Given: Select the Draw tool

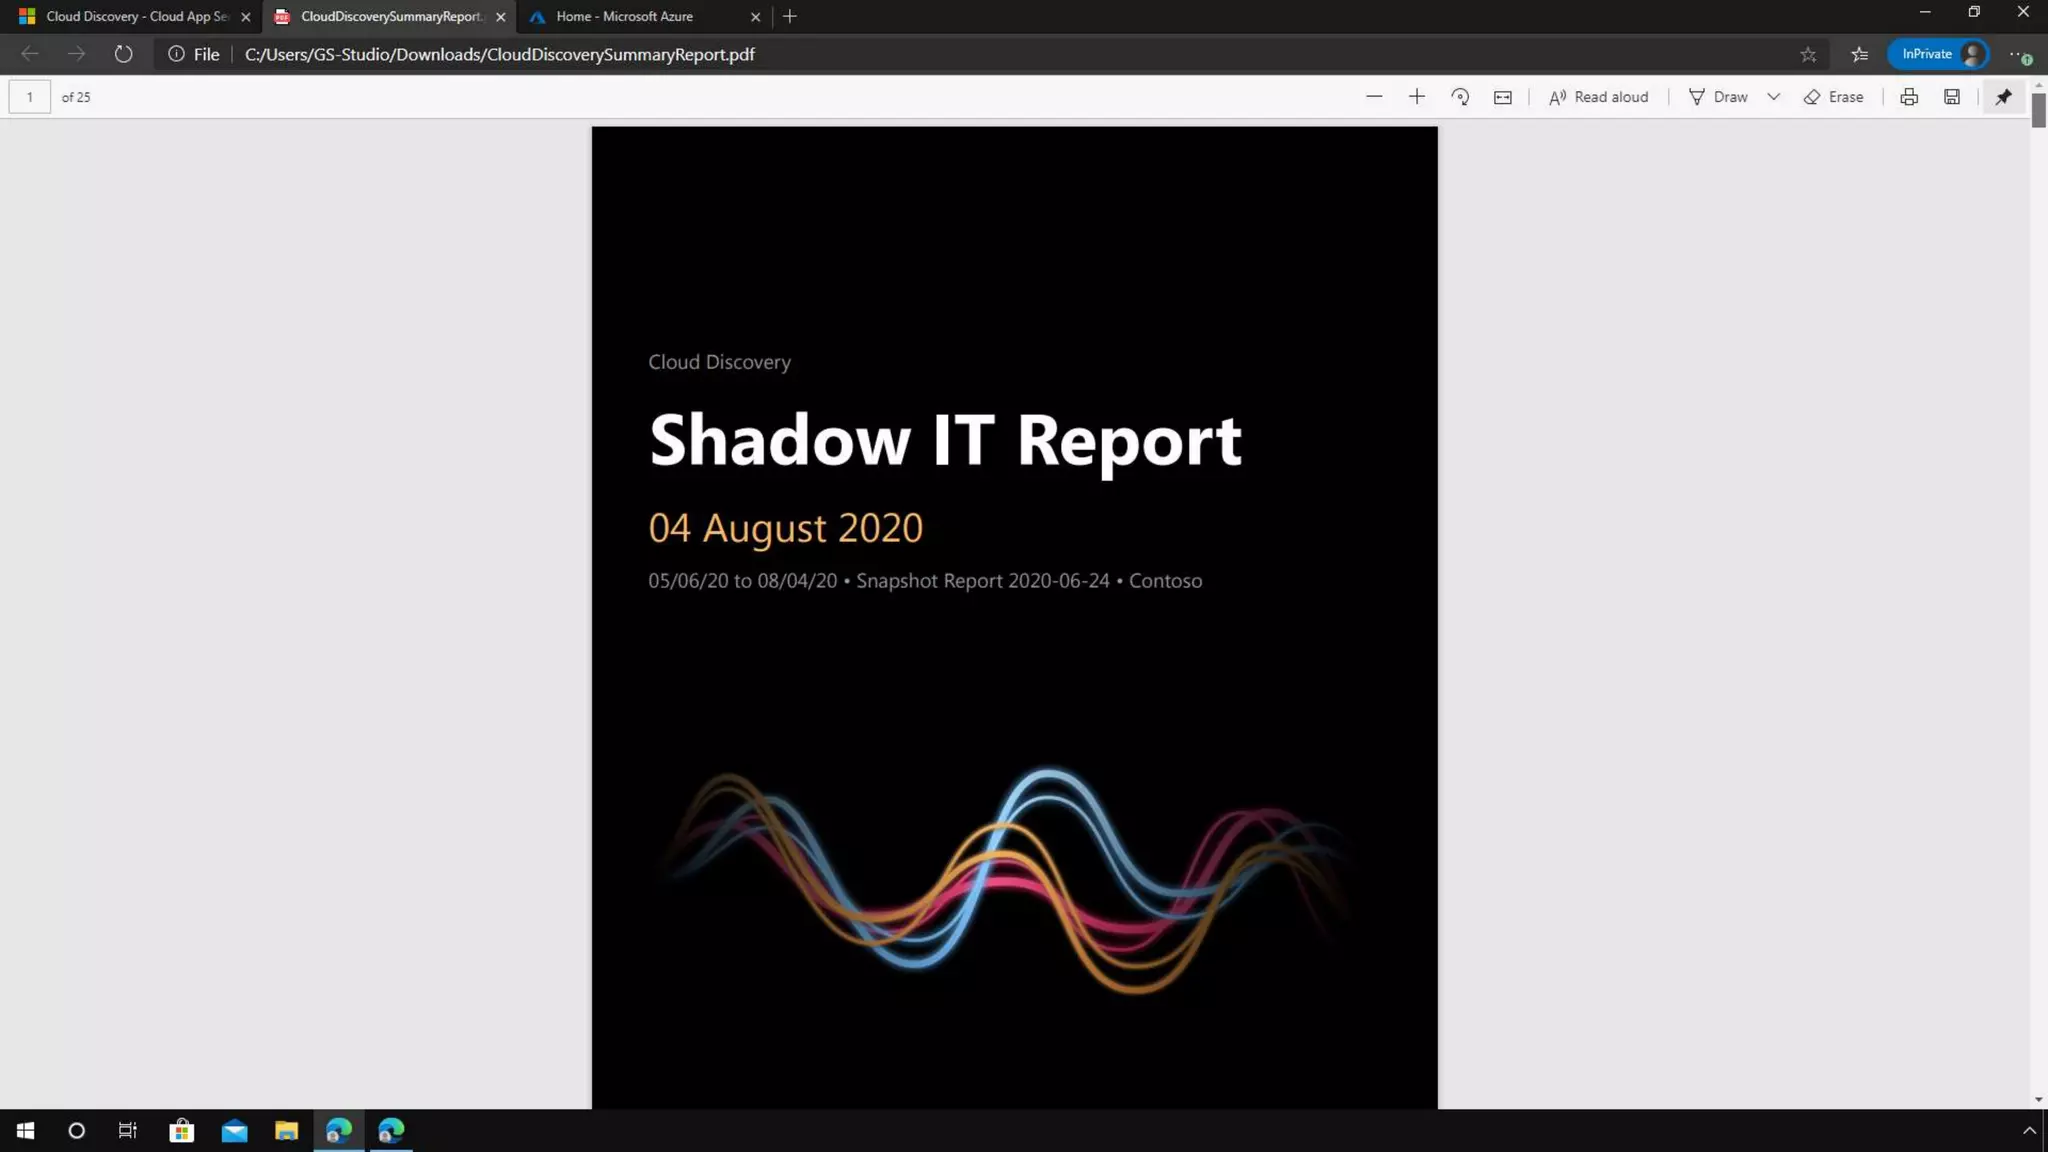Looking at the screenshot, I should (x=1718, y=97).
